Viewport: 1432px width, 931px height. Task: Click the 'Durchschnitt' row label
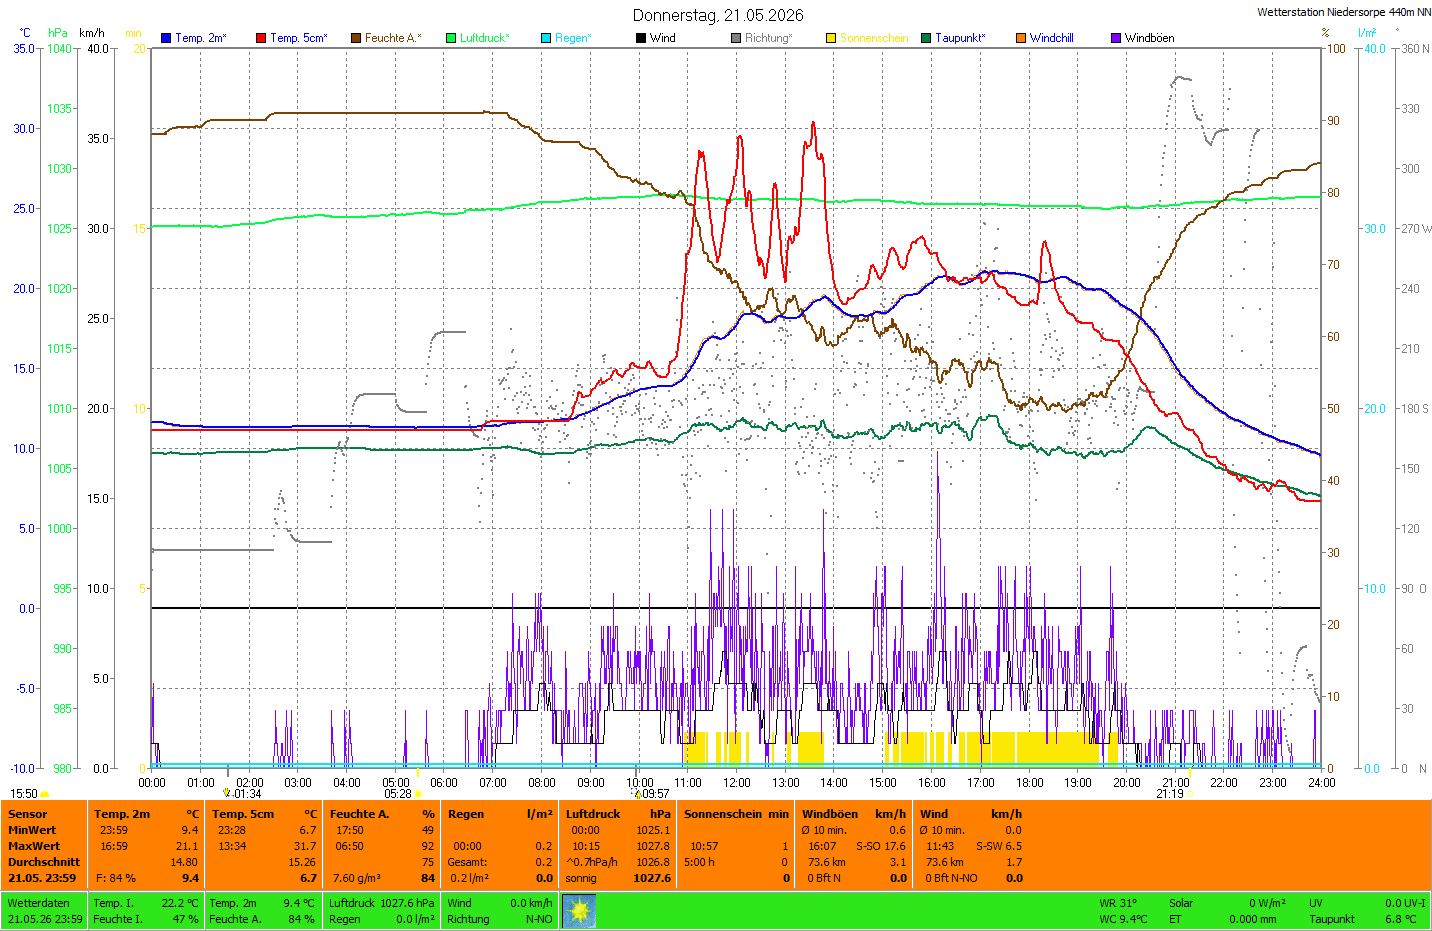coord(44,862)
